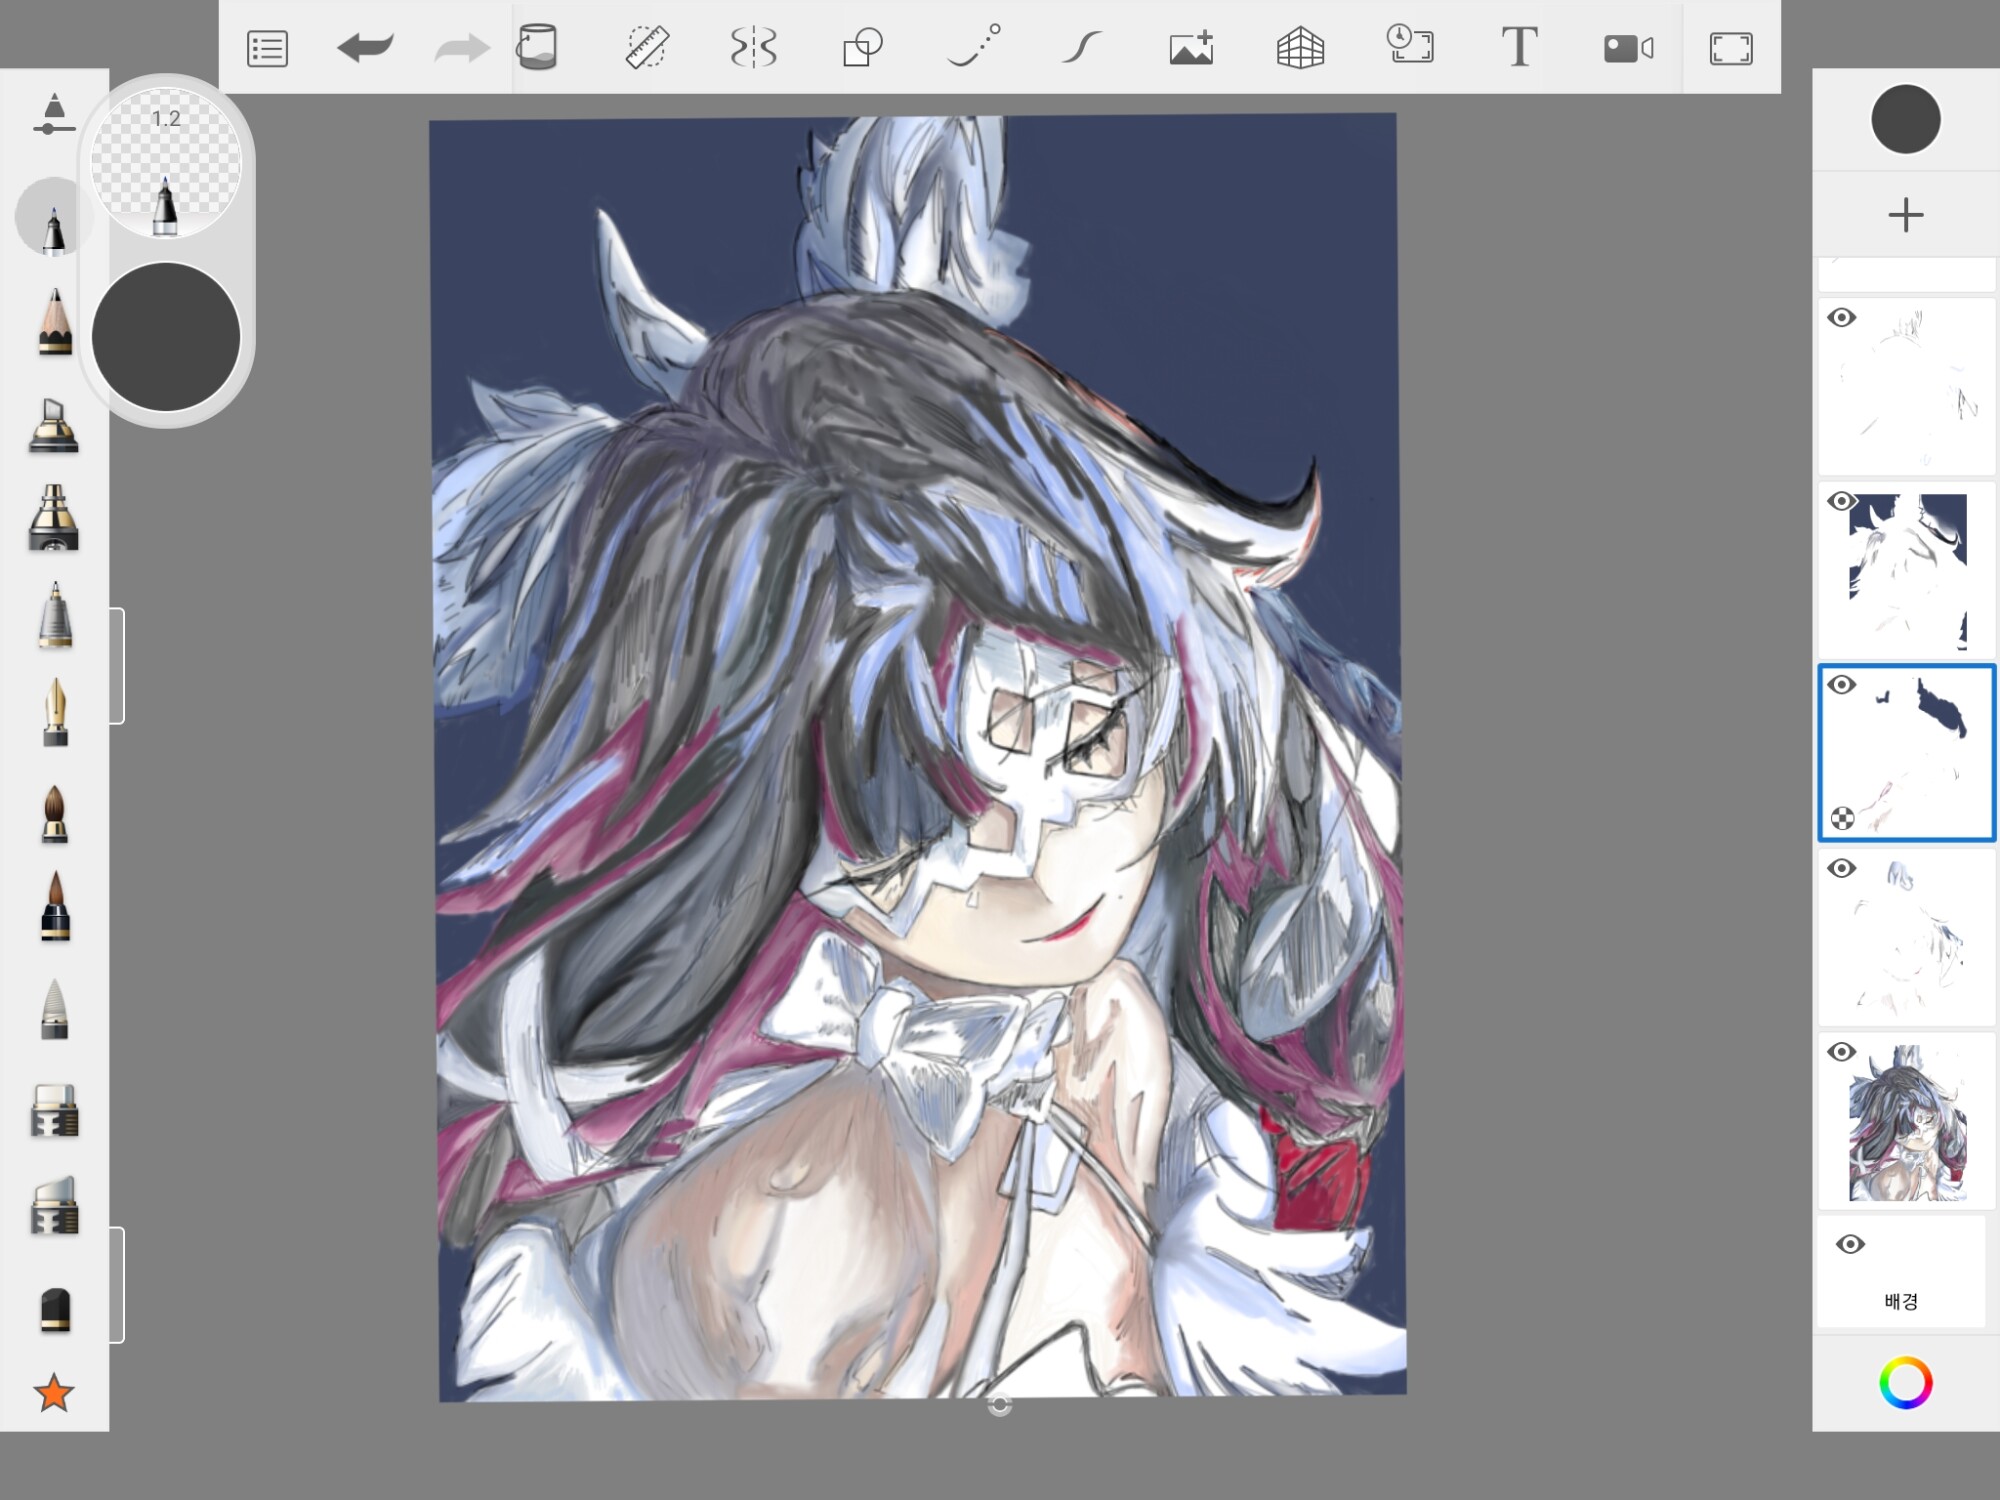Enter full screen mode
Screen dimensions: 2000x1500
1731,49
